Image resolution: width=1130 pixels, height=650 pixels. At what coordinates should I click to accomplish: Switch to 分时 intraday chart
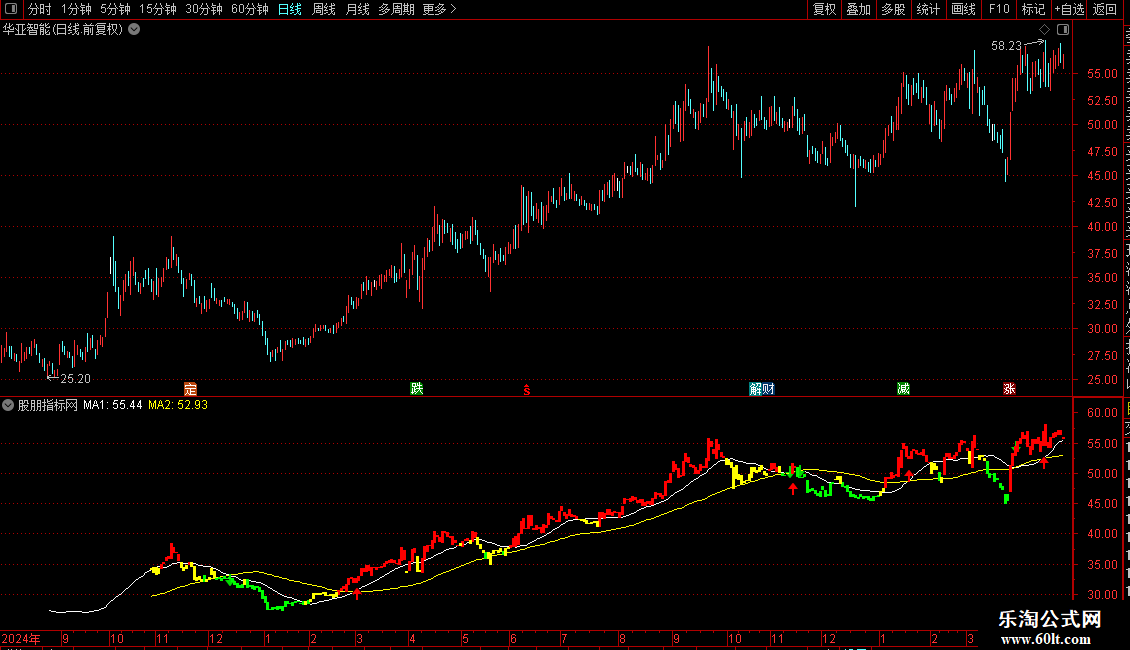pyautogui.click(x=40, y=9)
